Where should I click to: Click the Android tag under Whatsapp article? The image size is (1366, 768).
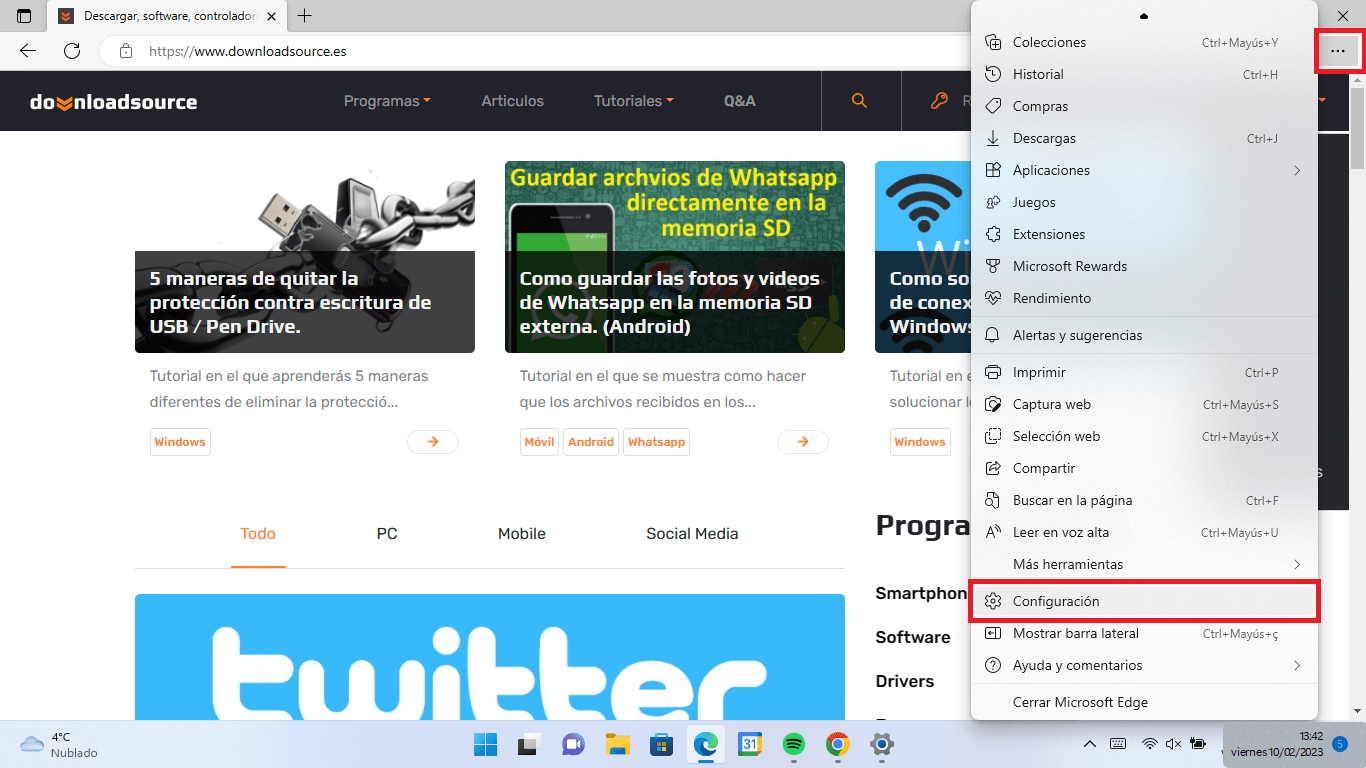tap(591, 442)
